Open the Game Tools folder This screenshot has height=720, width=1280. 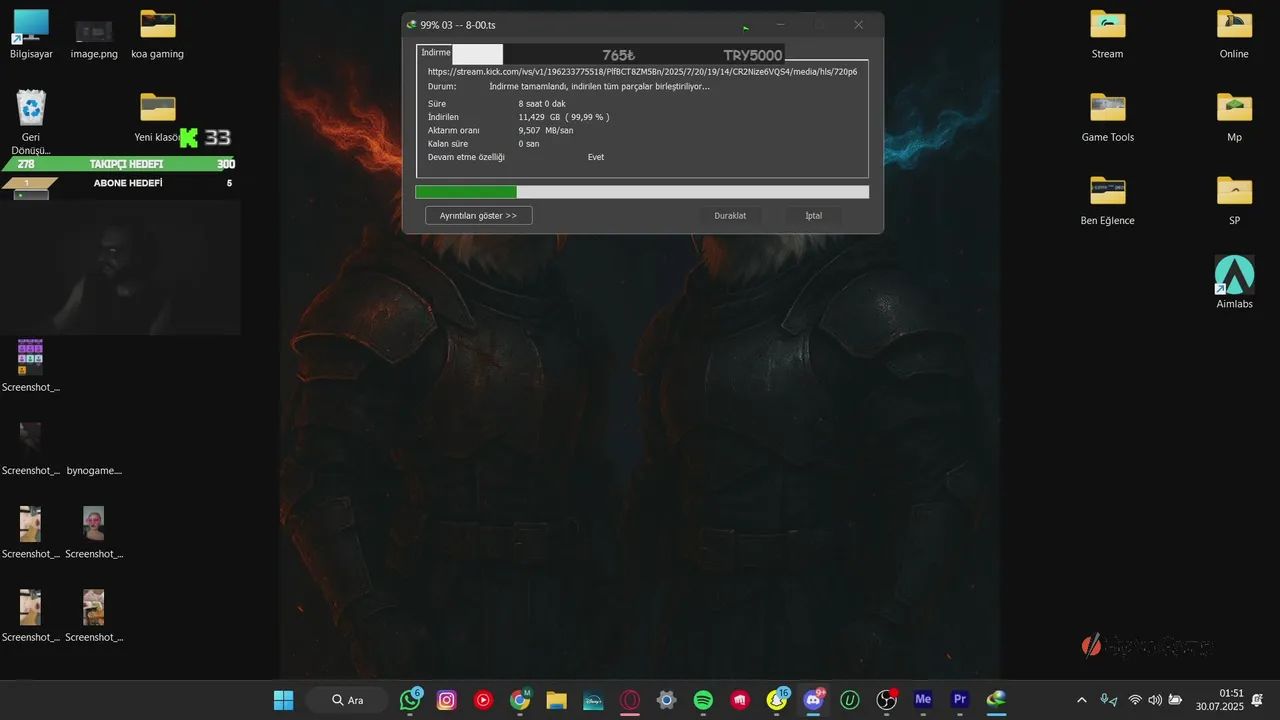(1107, 117)
